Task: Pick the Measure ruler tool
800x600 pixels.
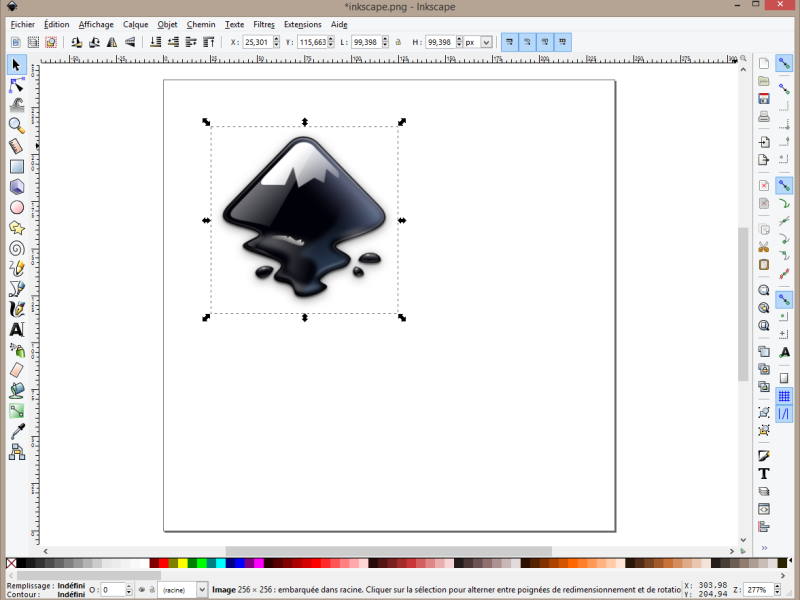Action: (x=17, y=146)
